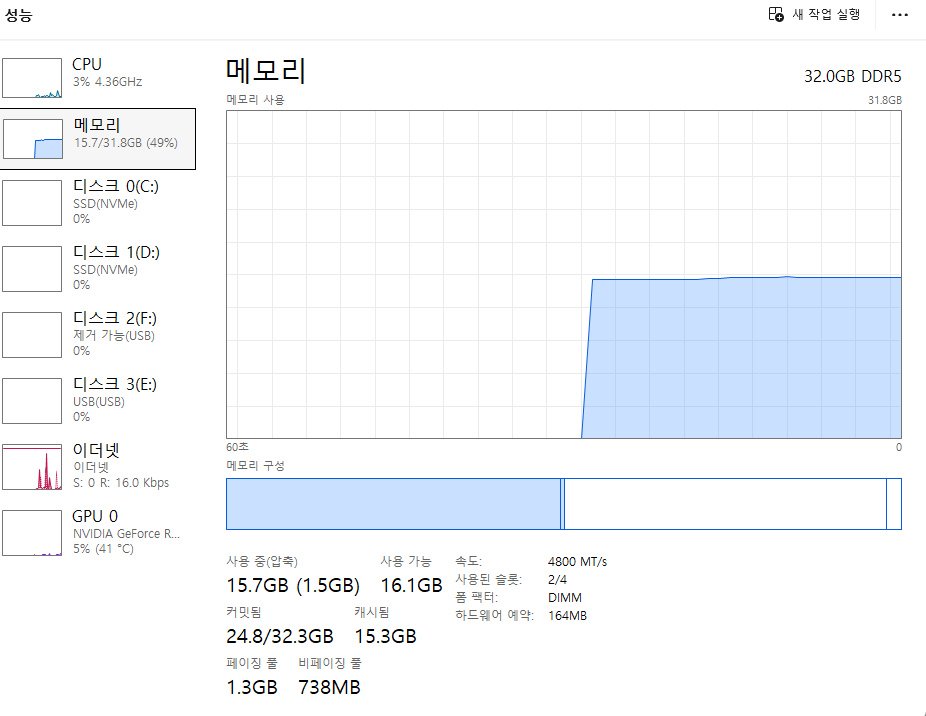Screen dimensions: 926x716
Task: Click the 16.1GB available value
Action: [x=412, y=585]
